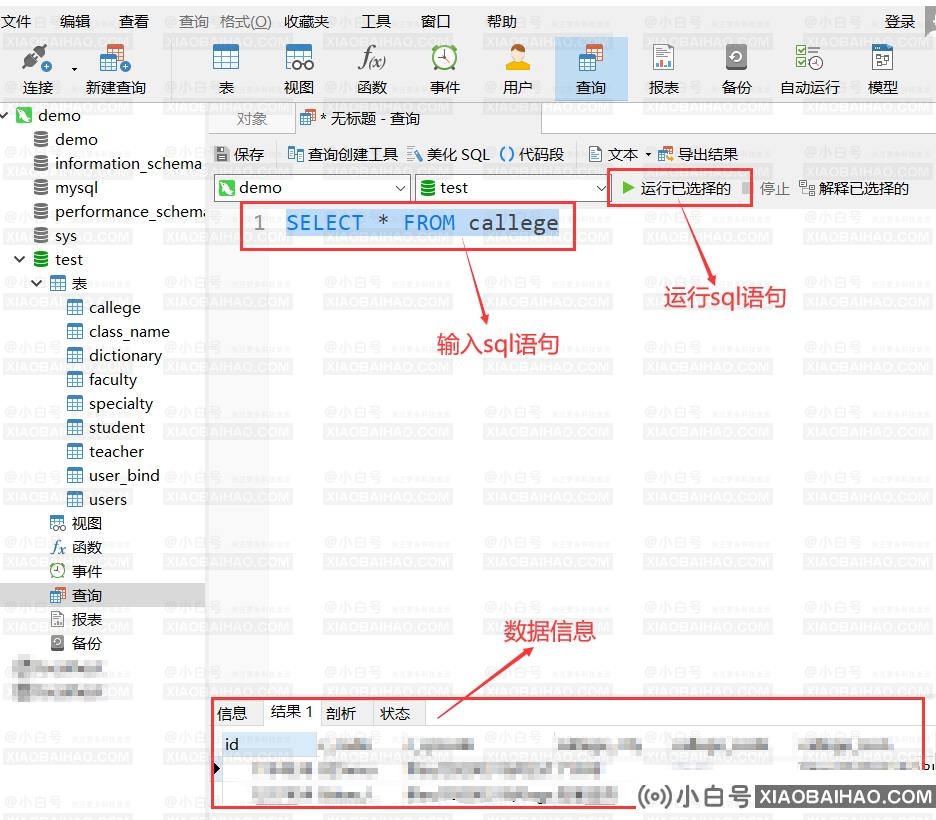
Task: Click the 停止 stop button
Action: click(x=766, y=189)
